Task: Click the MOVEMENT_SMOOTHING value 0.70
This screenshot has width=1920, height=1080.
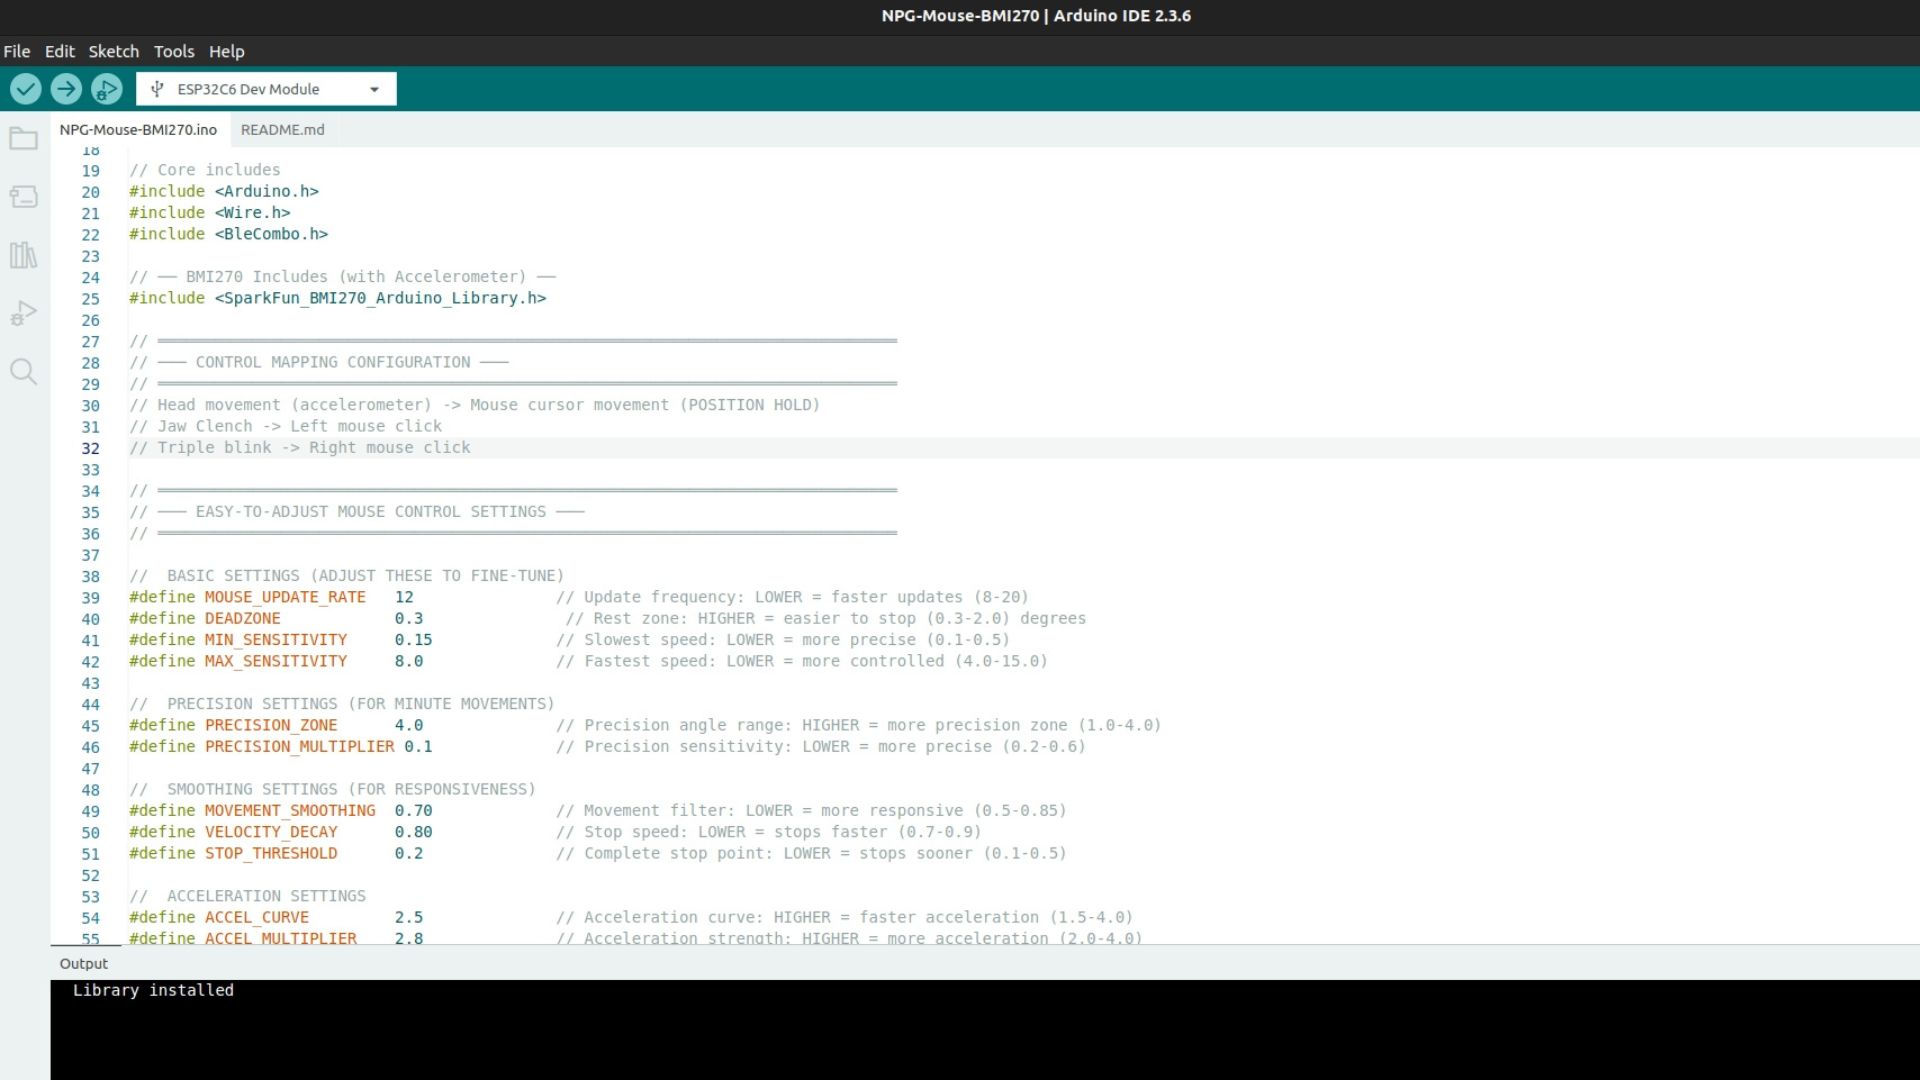Action: click(x=413, y=811)
